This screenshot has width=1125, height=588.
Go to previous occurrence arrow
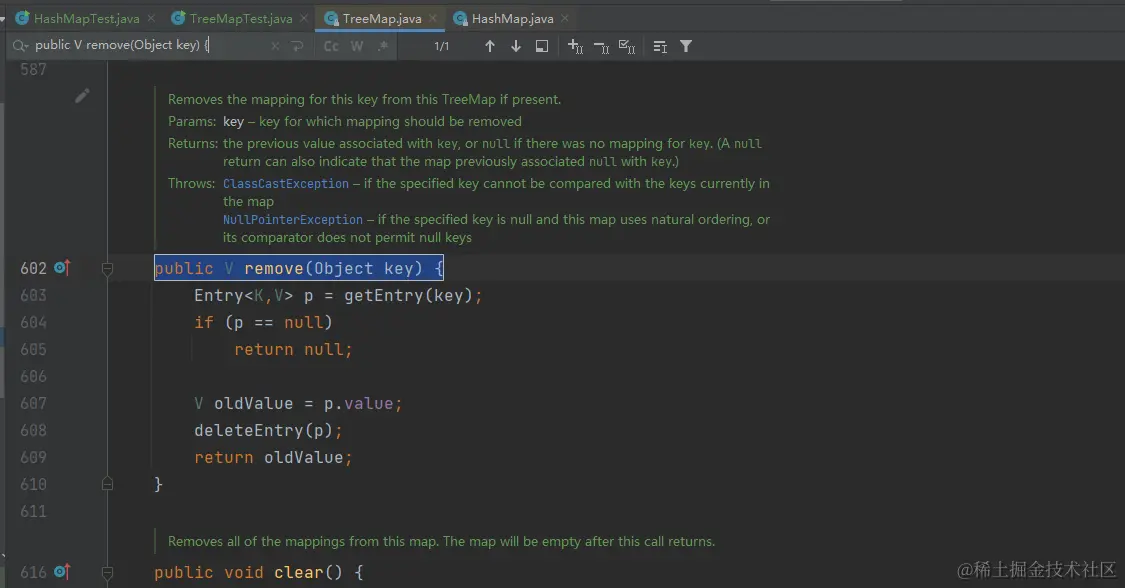[489, 46]
